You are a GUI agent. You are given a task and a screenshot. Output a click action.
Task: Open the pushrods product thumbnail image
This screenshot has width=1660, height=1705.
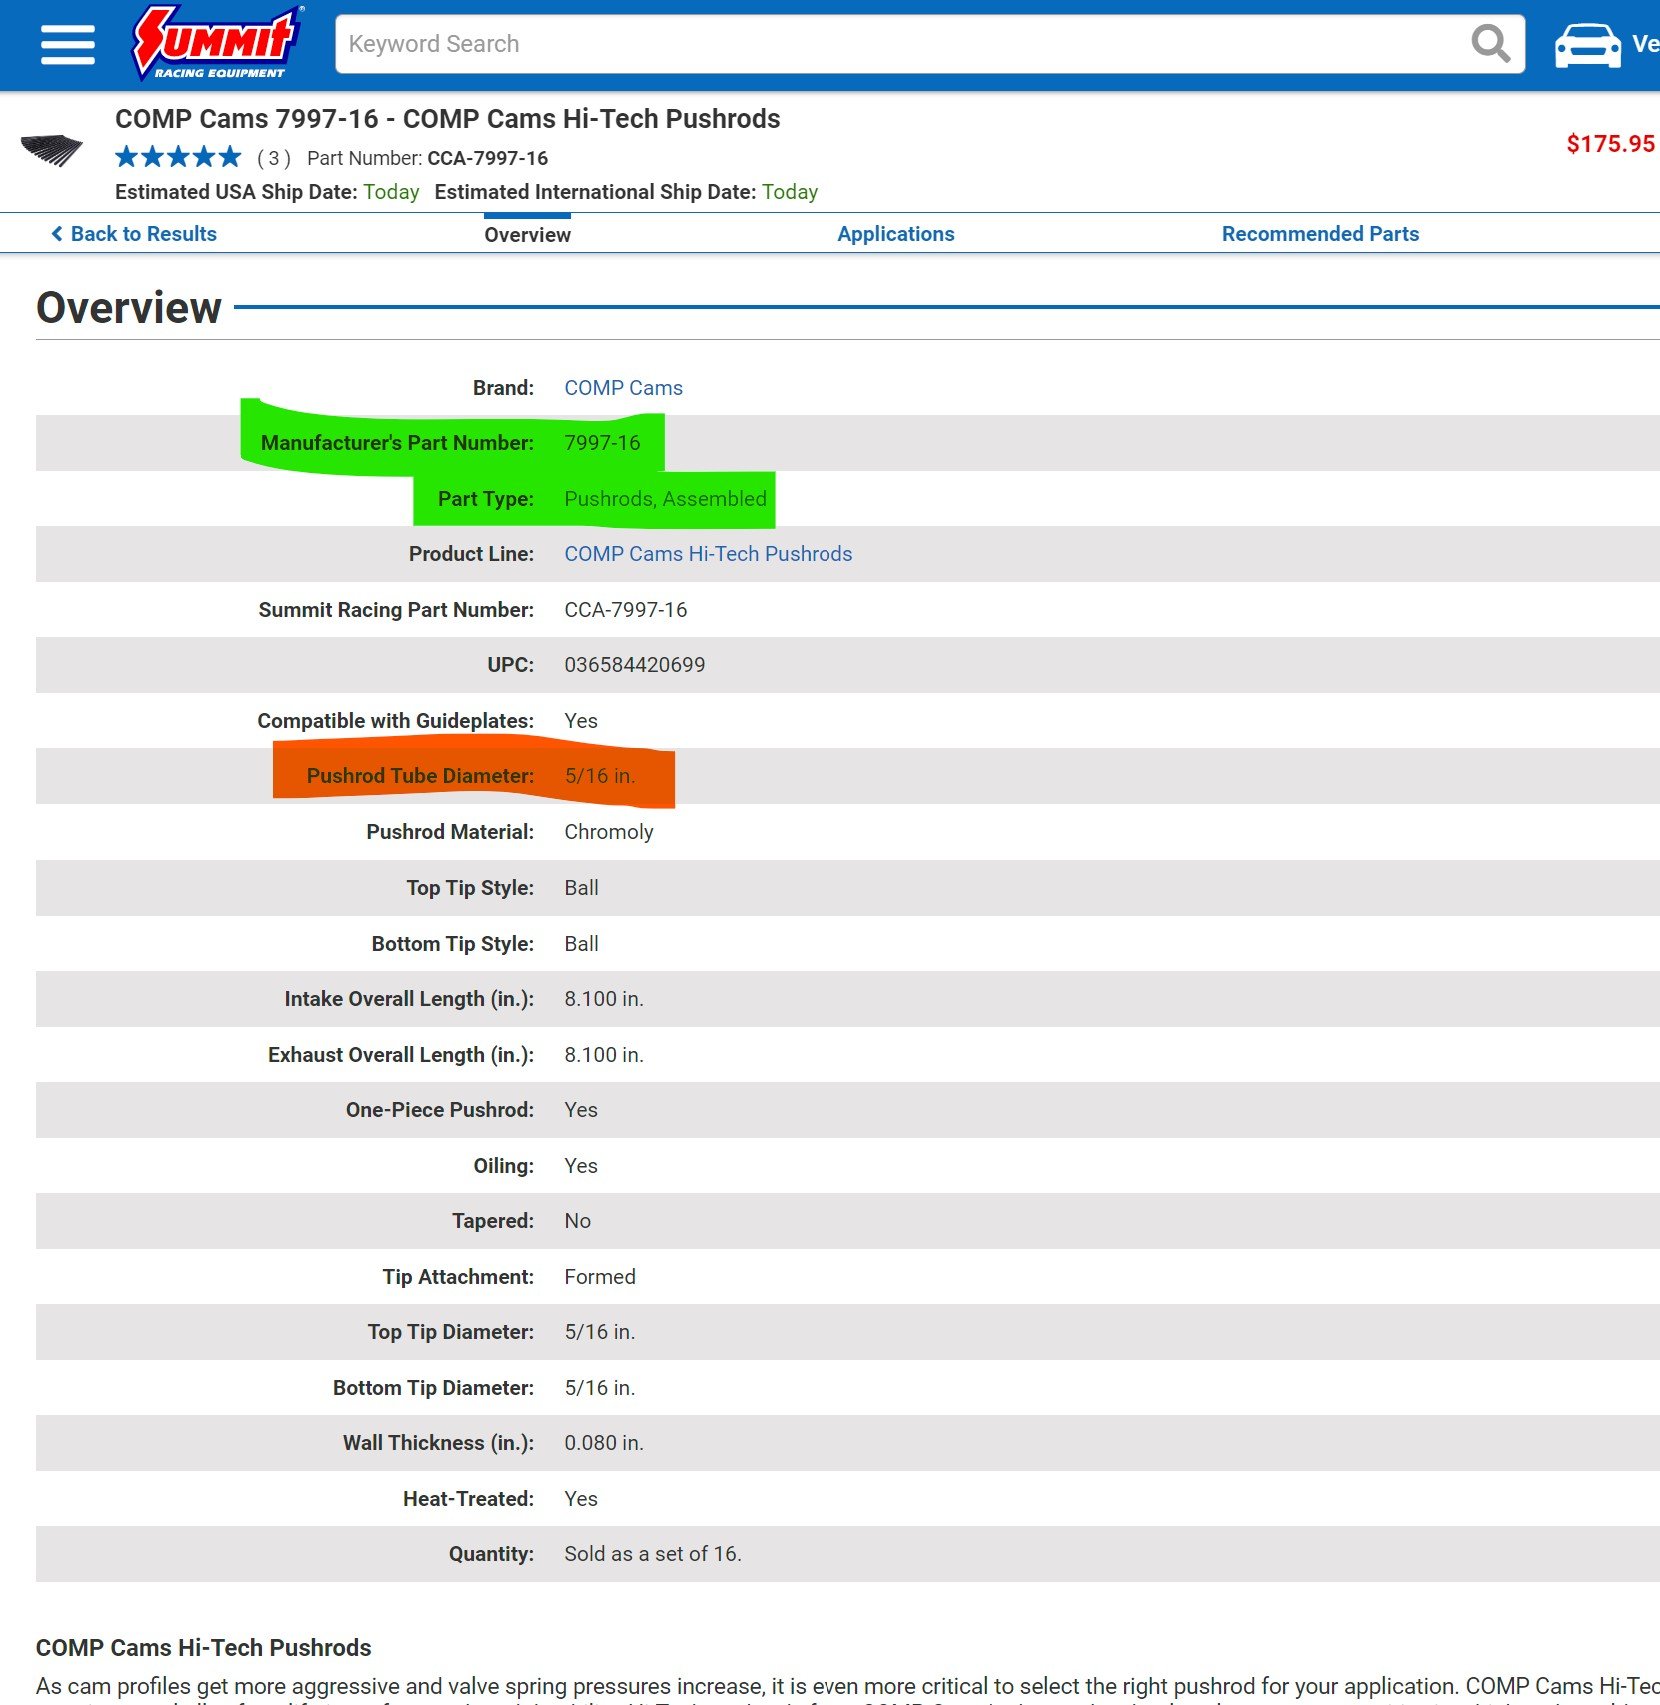pos(52,150)
